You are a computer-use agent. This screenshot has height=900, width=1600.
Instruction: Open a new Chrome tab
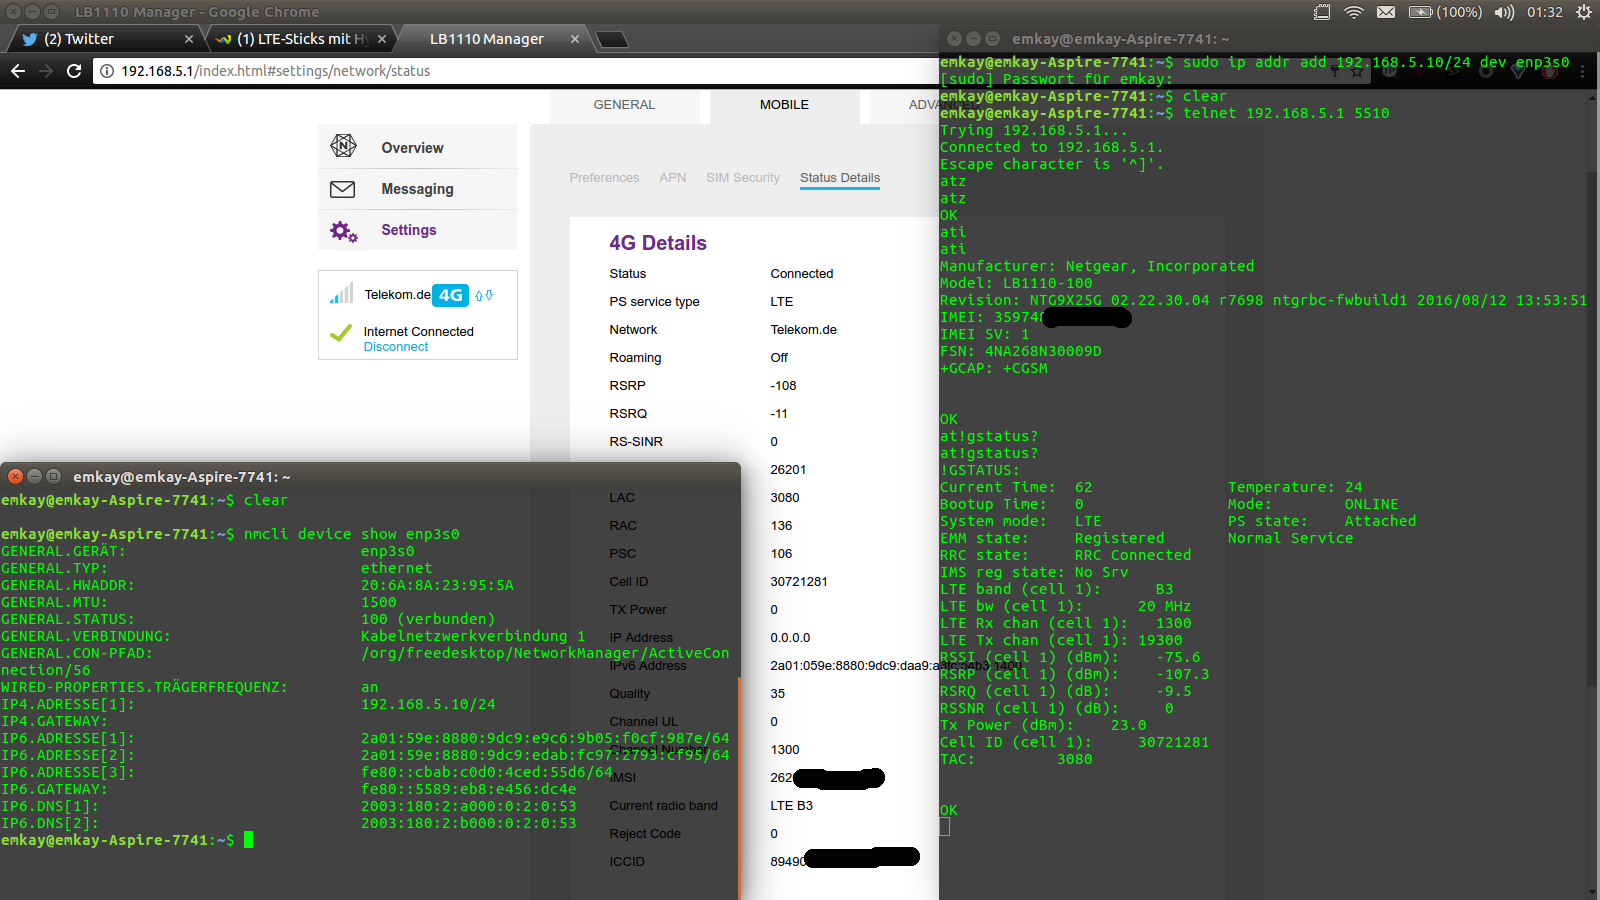point(612,40)
